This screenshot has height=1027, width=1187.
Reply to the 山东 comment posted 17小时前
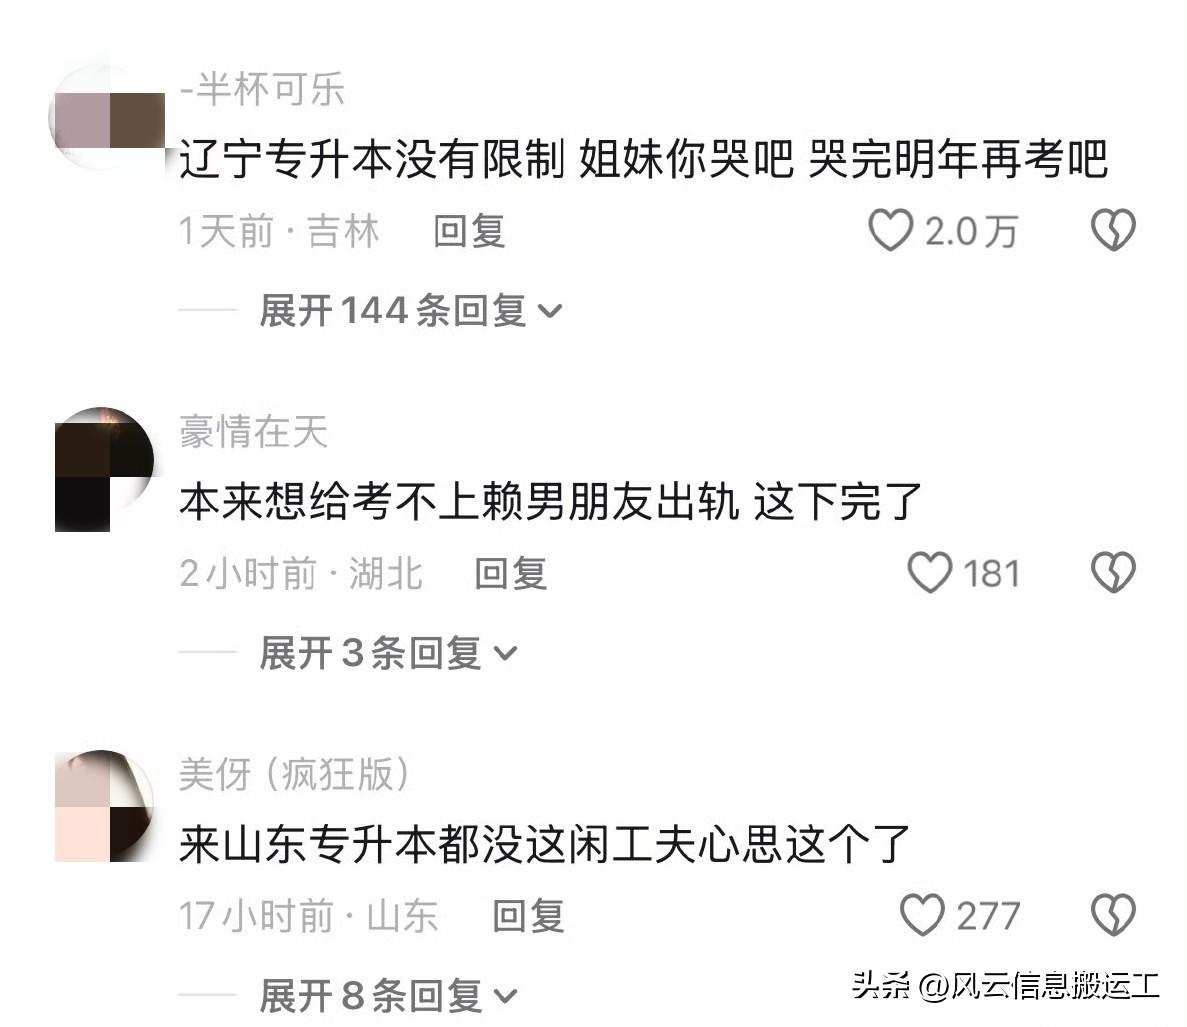pyautogui.click(x=528, y=916)
